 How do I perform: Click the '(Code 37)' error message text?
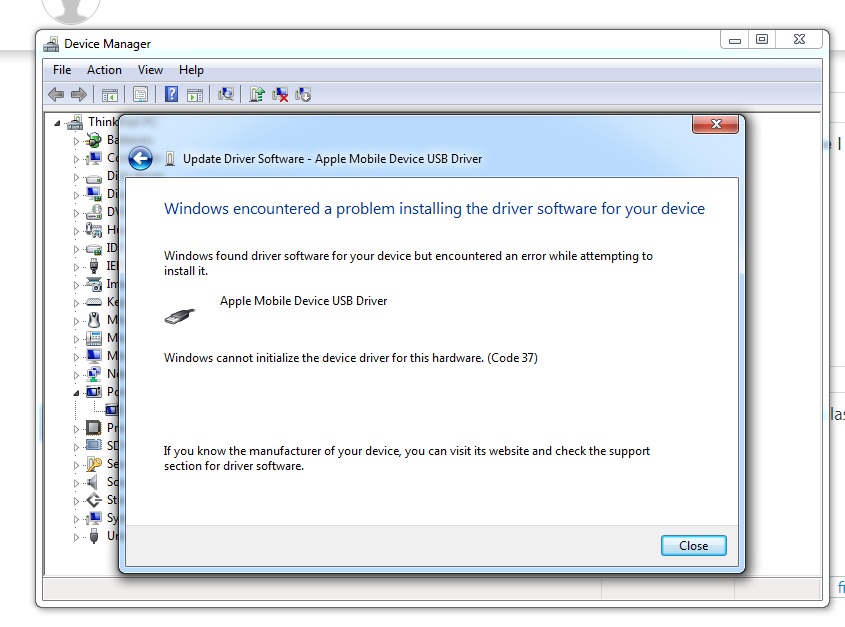click(351, 358)
